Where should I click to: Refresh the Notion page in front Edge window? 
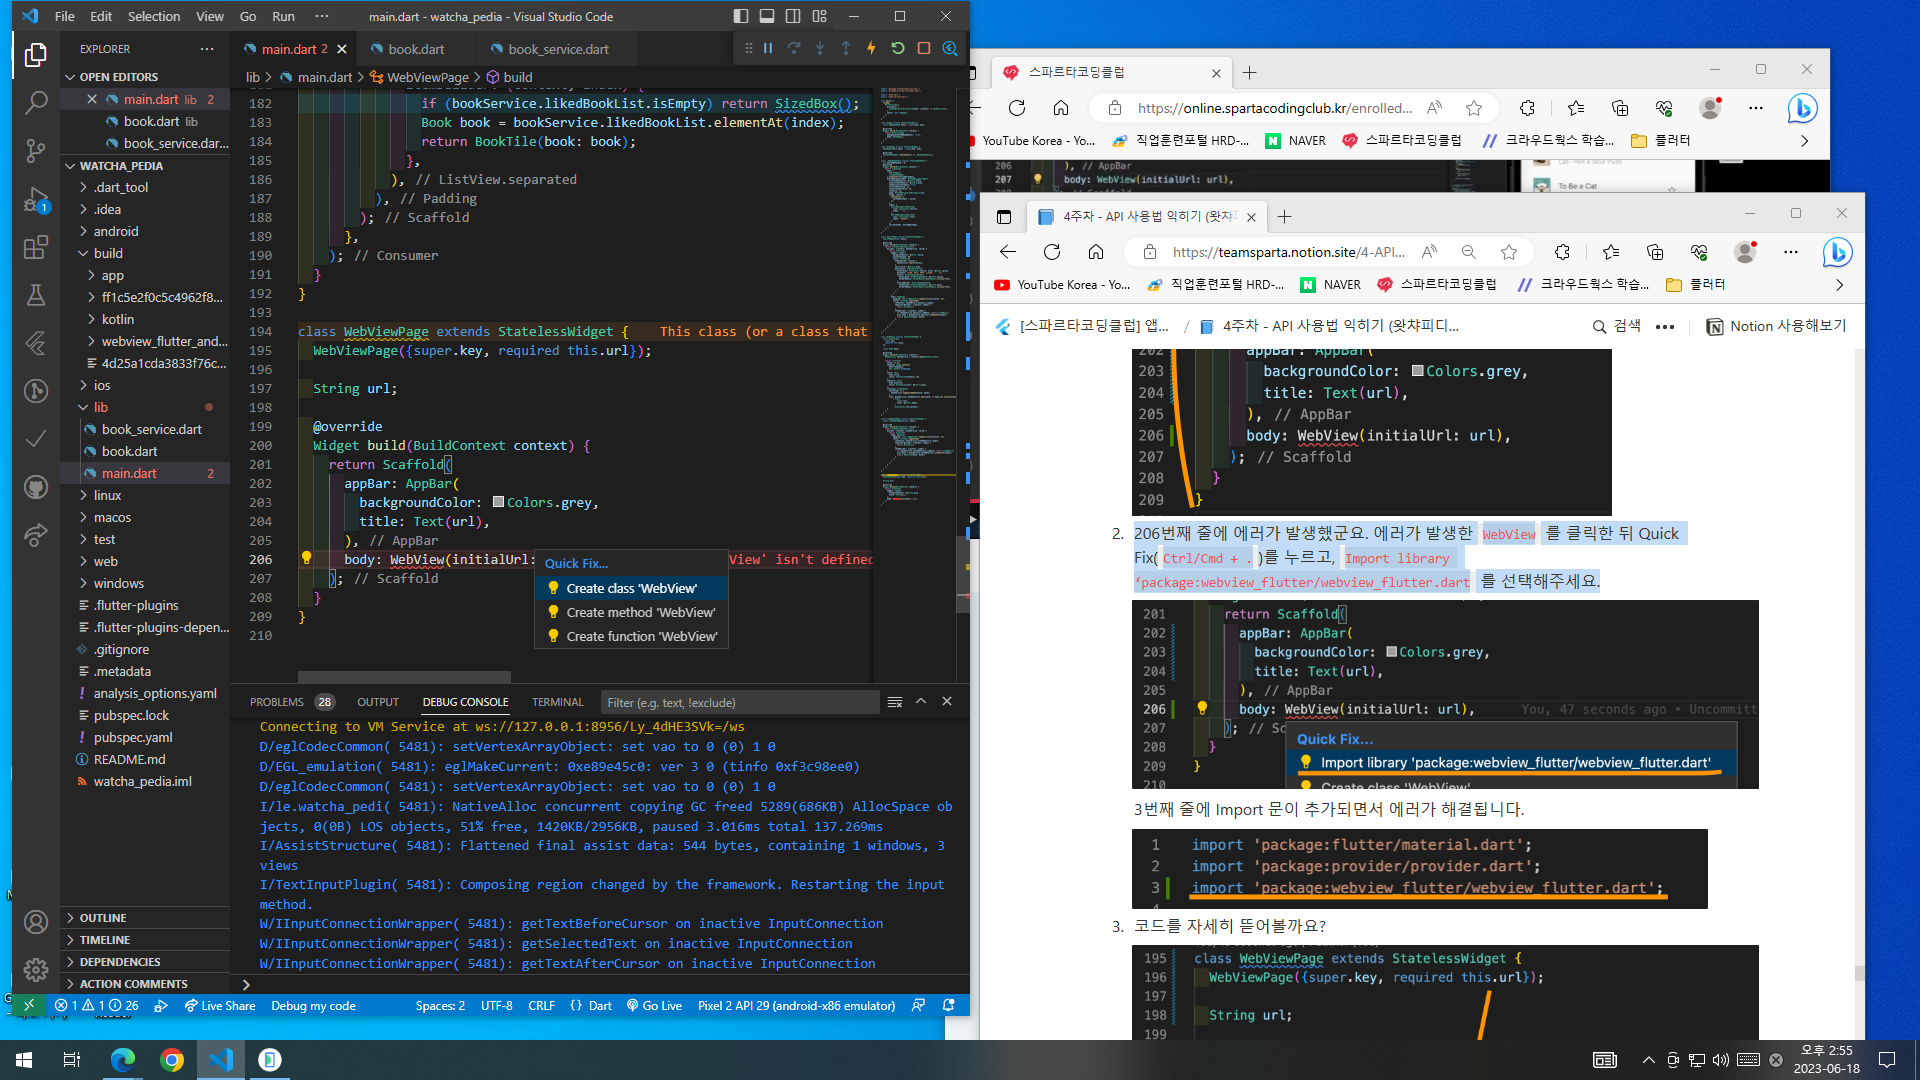tap(1052, 252)
